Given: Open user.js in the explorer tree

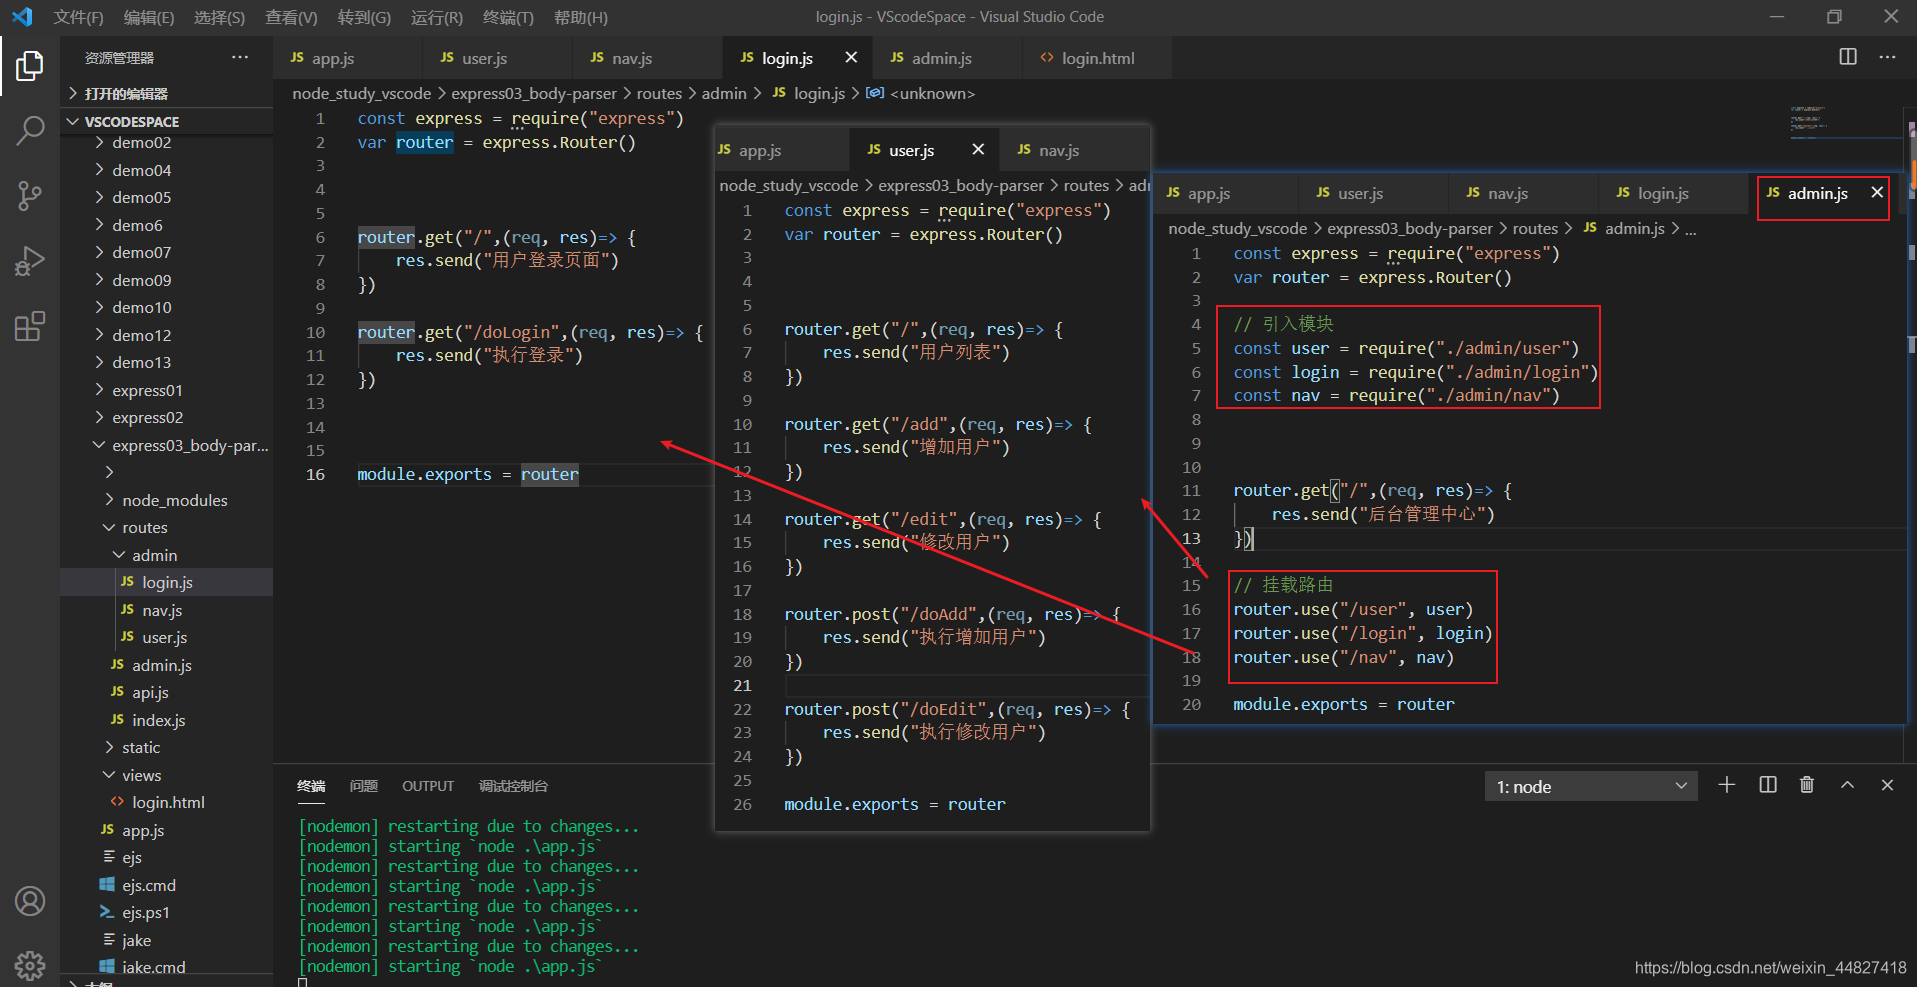Looking at the screenshot, I should [x=164, y=637].
